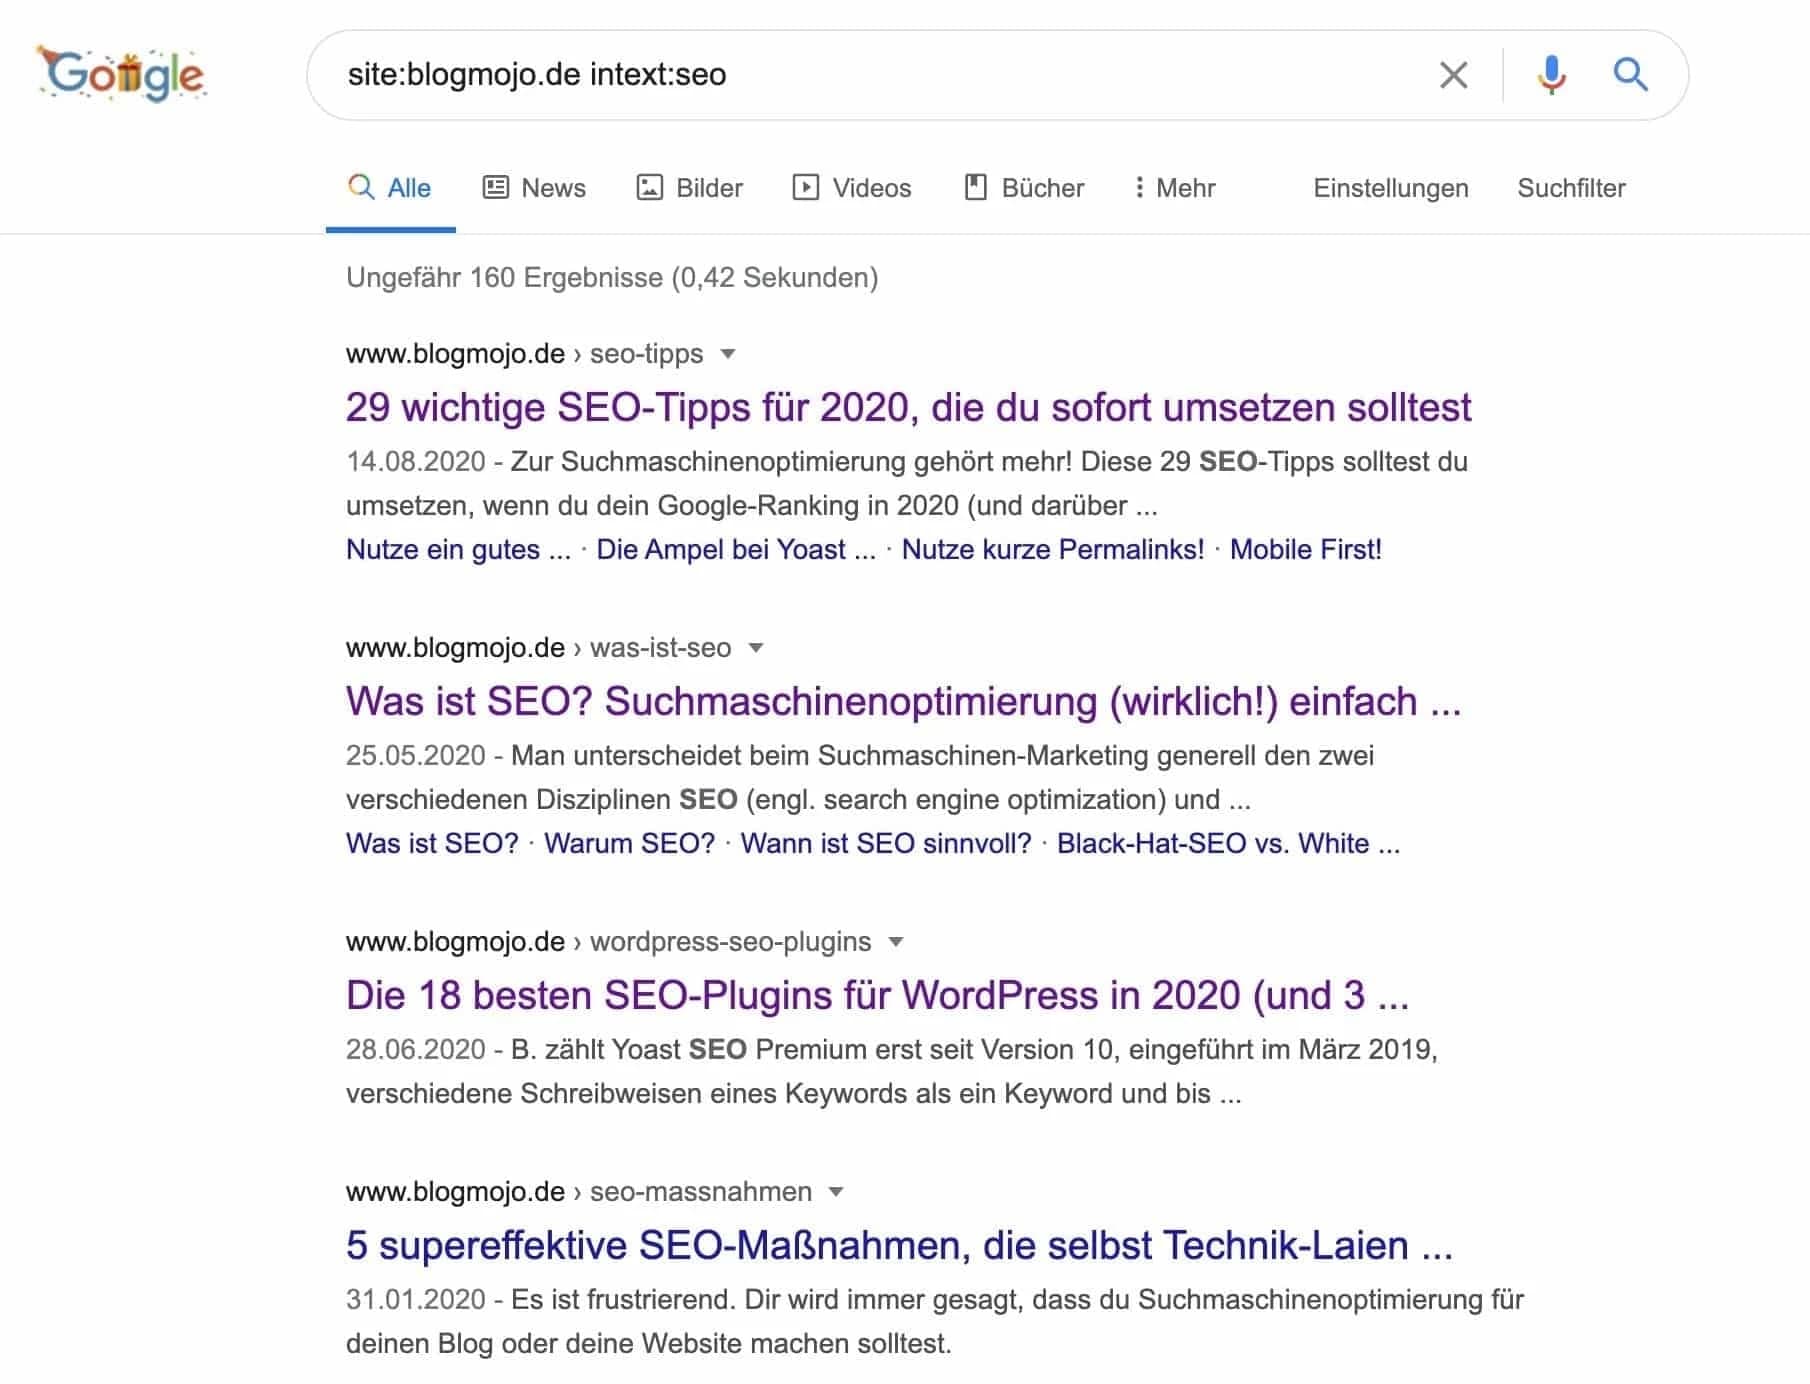
Task: Open 'Die 18 besten SEO-Plugins' result
Action: [x=878, y=995]
